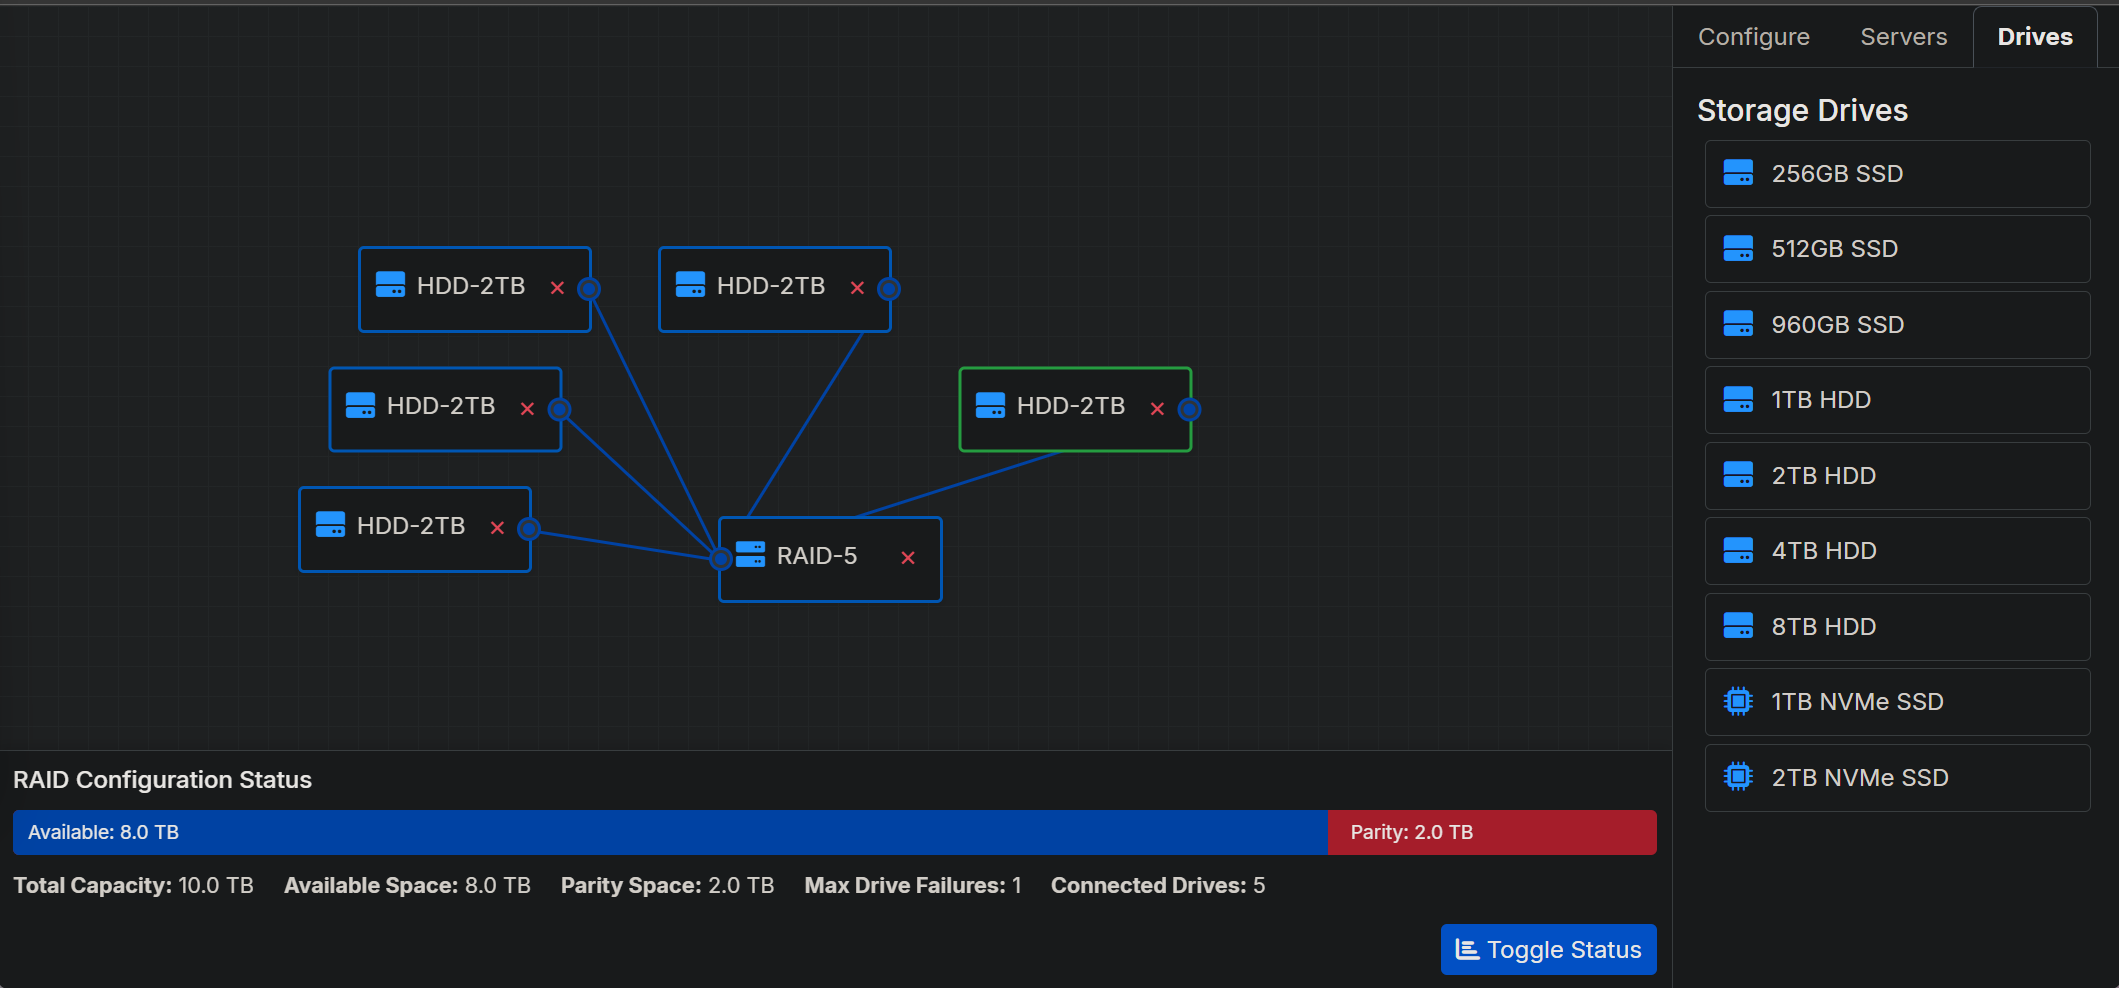Delete the green-bordered HDD-2TB node
This screenshot has height=988, width=2119.
pos(1157,408)
